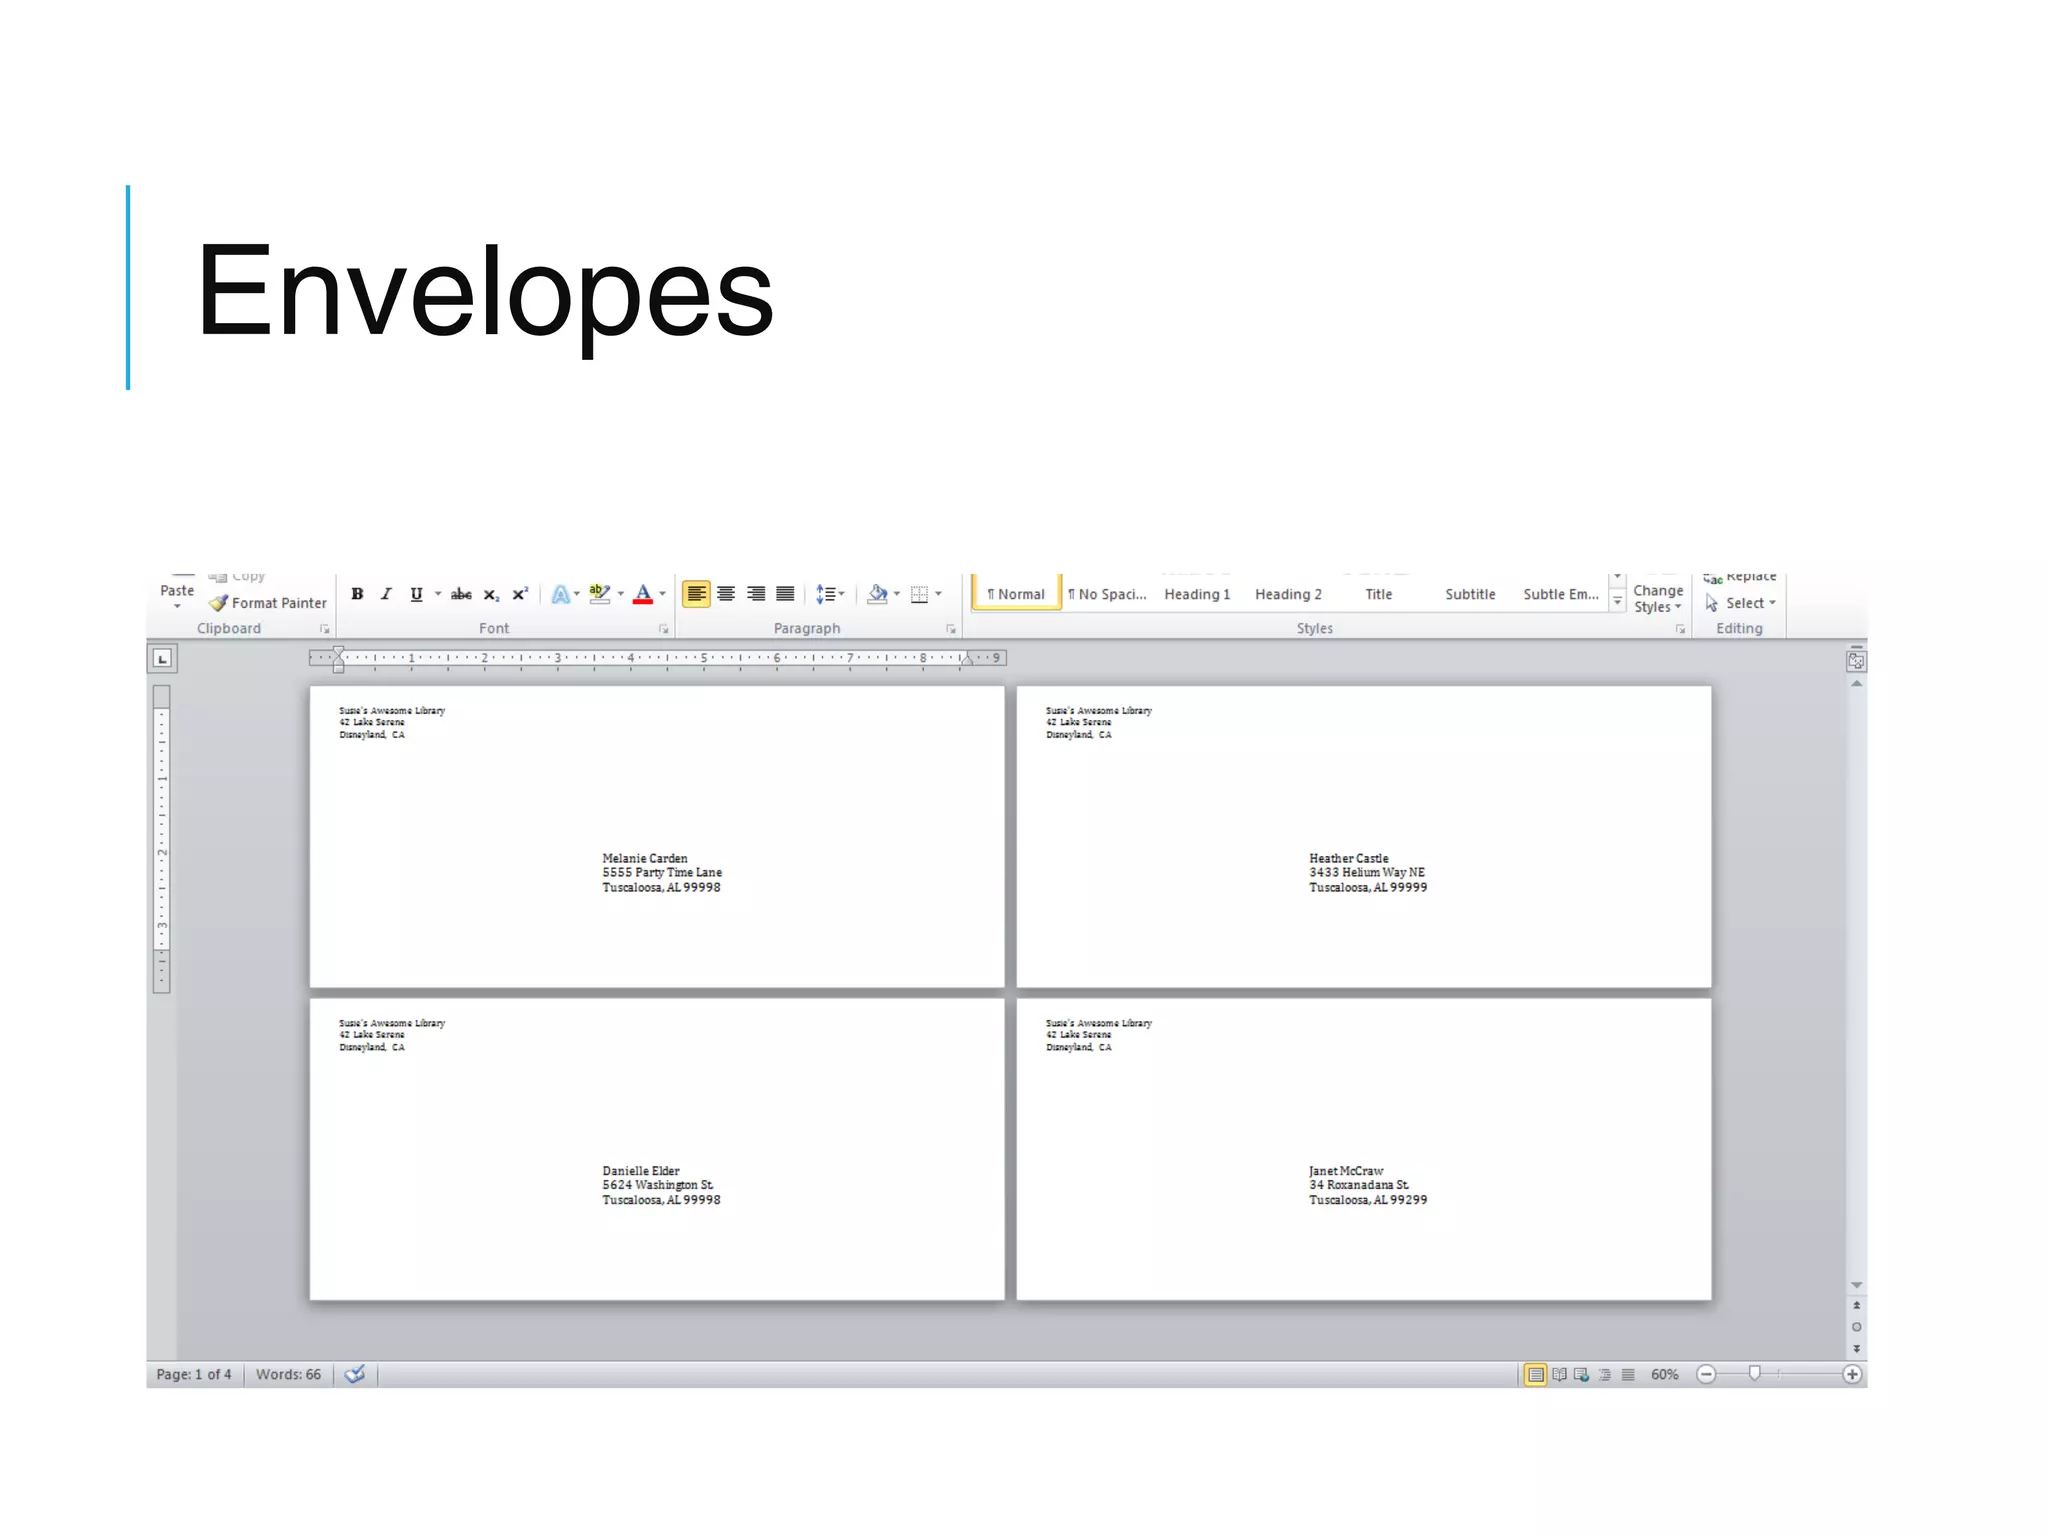Justify the text
The height and width of the screenshot is (1536, 2048).
(x=786, y=594)
